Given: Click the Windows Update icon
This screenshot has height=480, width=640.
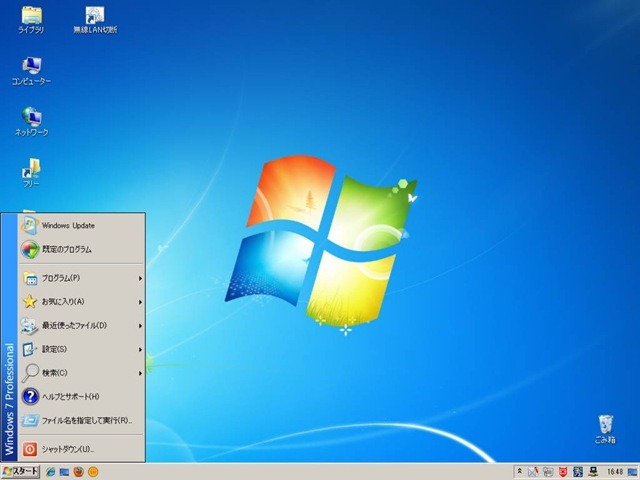Looking at the screenshot, I should tap(30, 225).
